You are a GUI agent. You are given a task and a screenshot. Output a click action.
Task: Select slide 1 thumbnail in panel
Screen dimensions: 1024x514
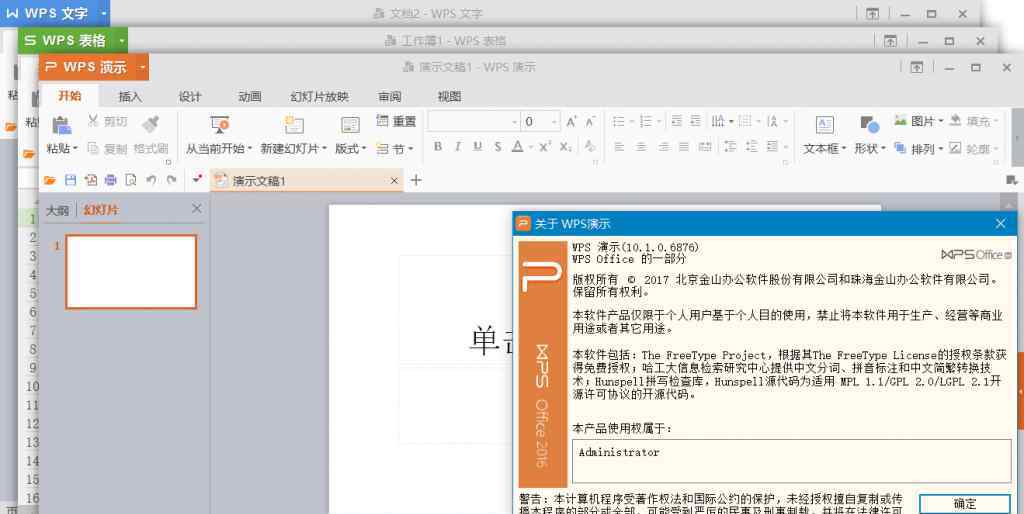coord(131,272)
